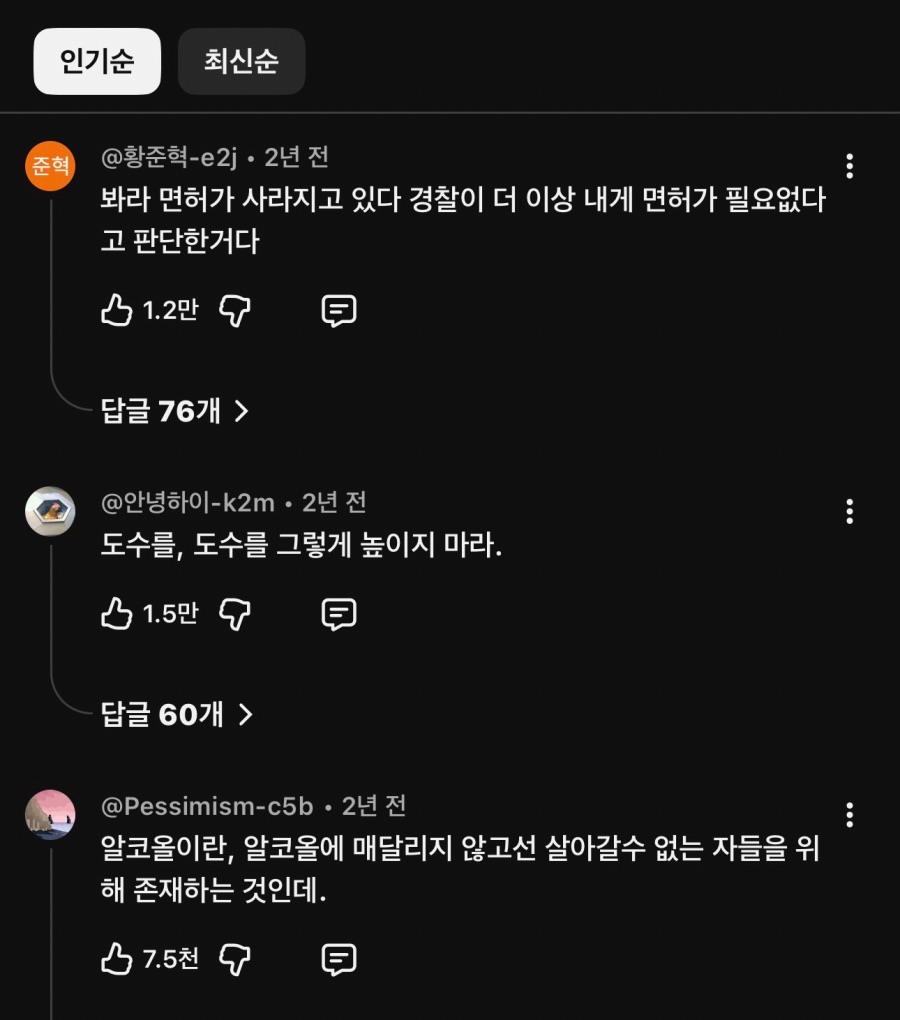Dislike the comment by @황준혁-e2j

235,311
